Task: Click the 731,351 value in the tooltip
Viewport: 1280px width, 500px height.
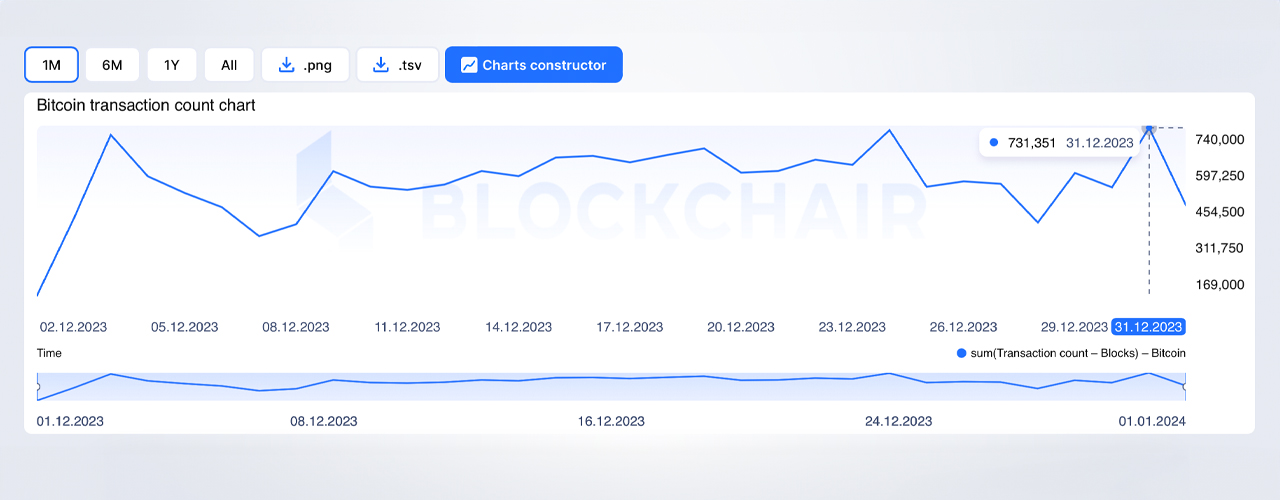Action: click(x=1029, y=143)
